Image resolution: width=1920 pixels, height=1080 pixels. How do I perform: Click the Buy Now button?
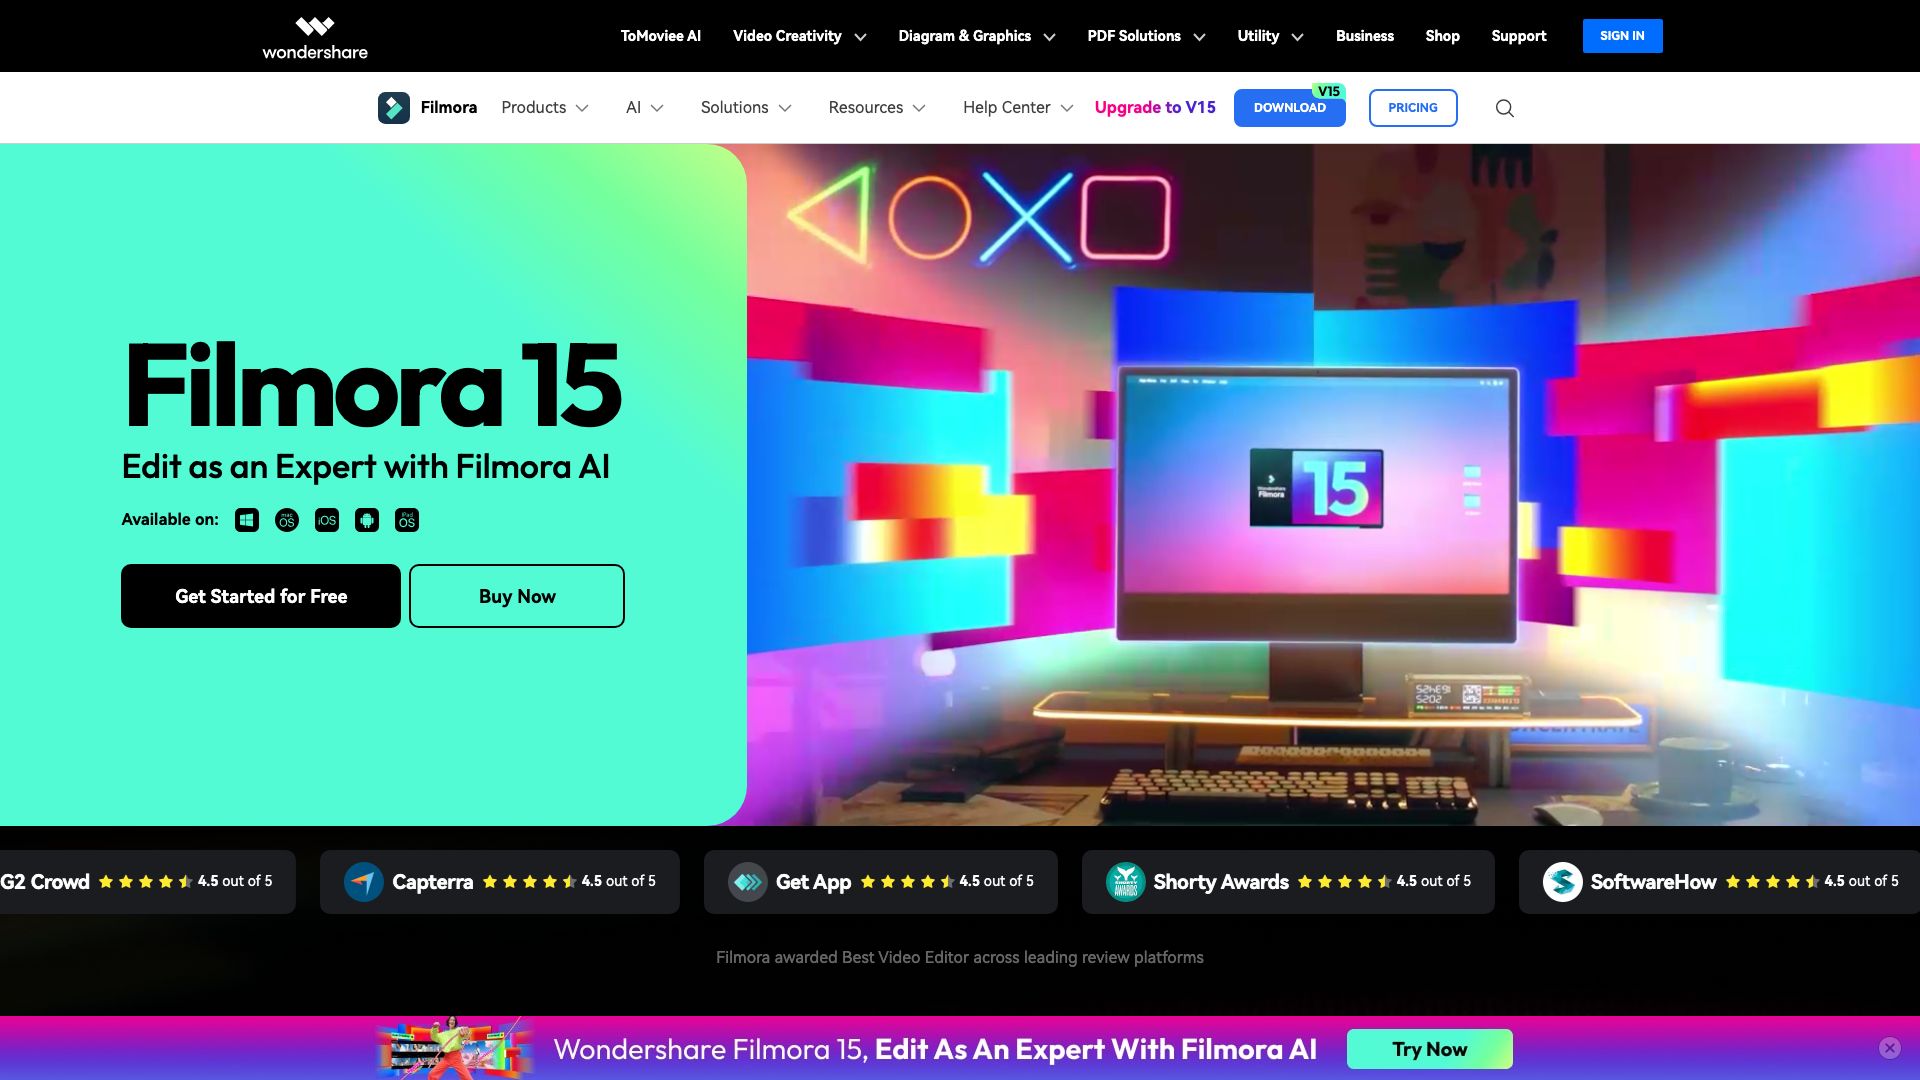(516, 595)
